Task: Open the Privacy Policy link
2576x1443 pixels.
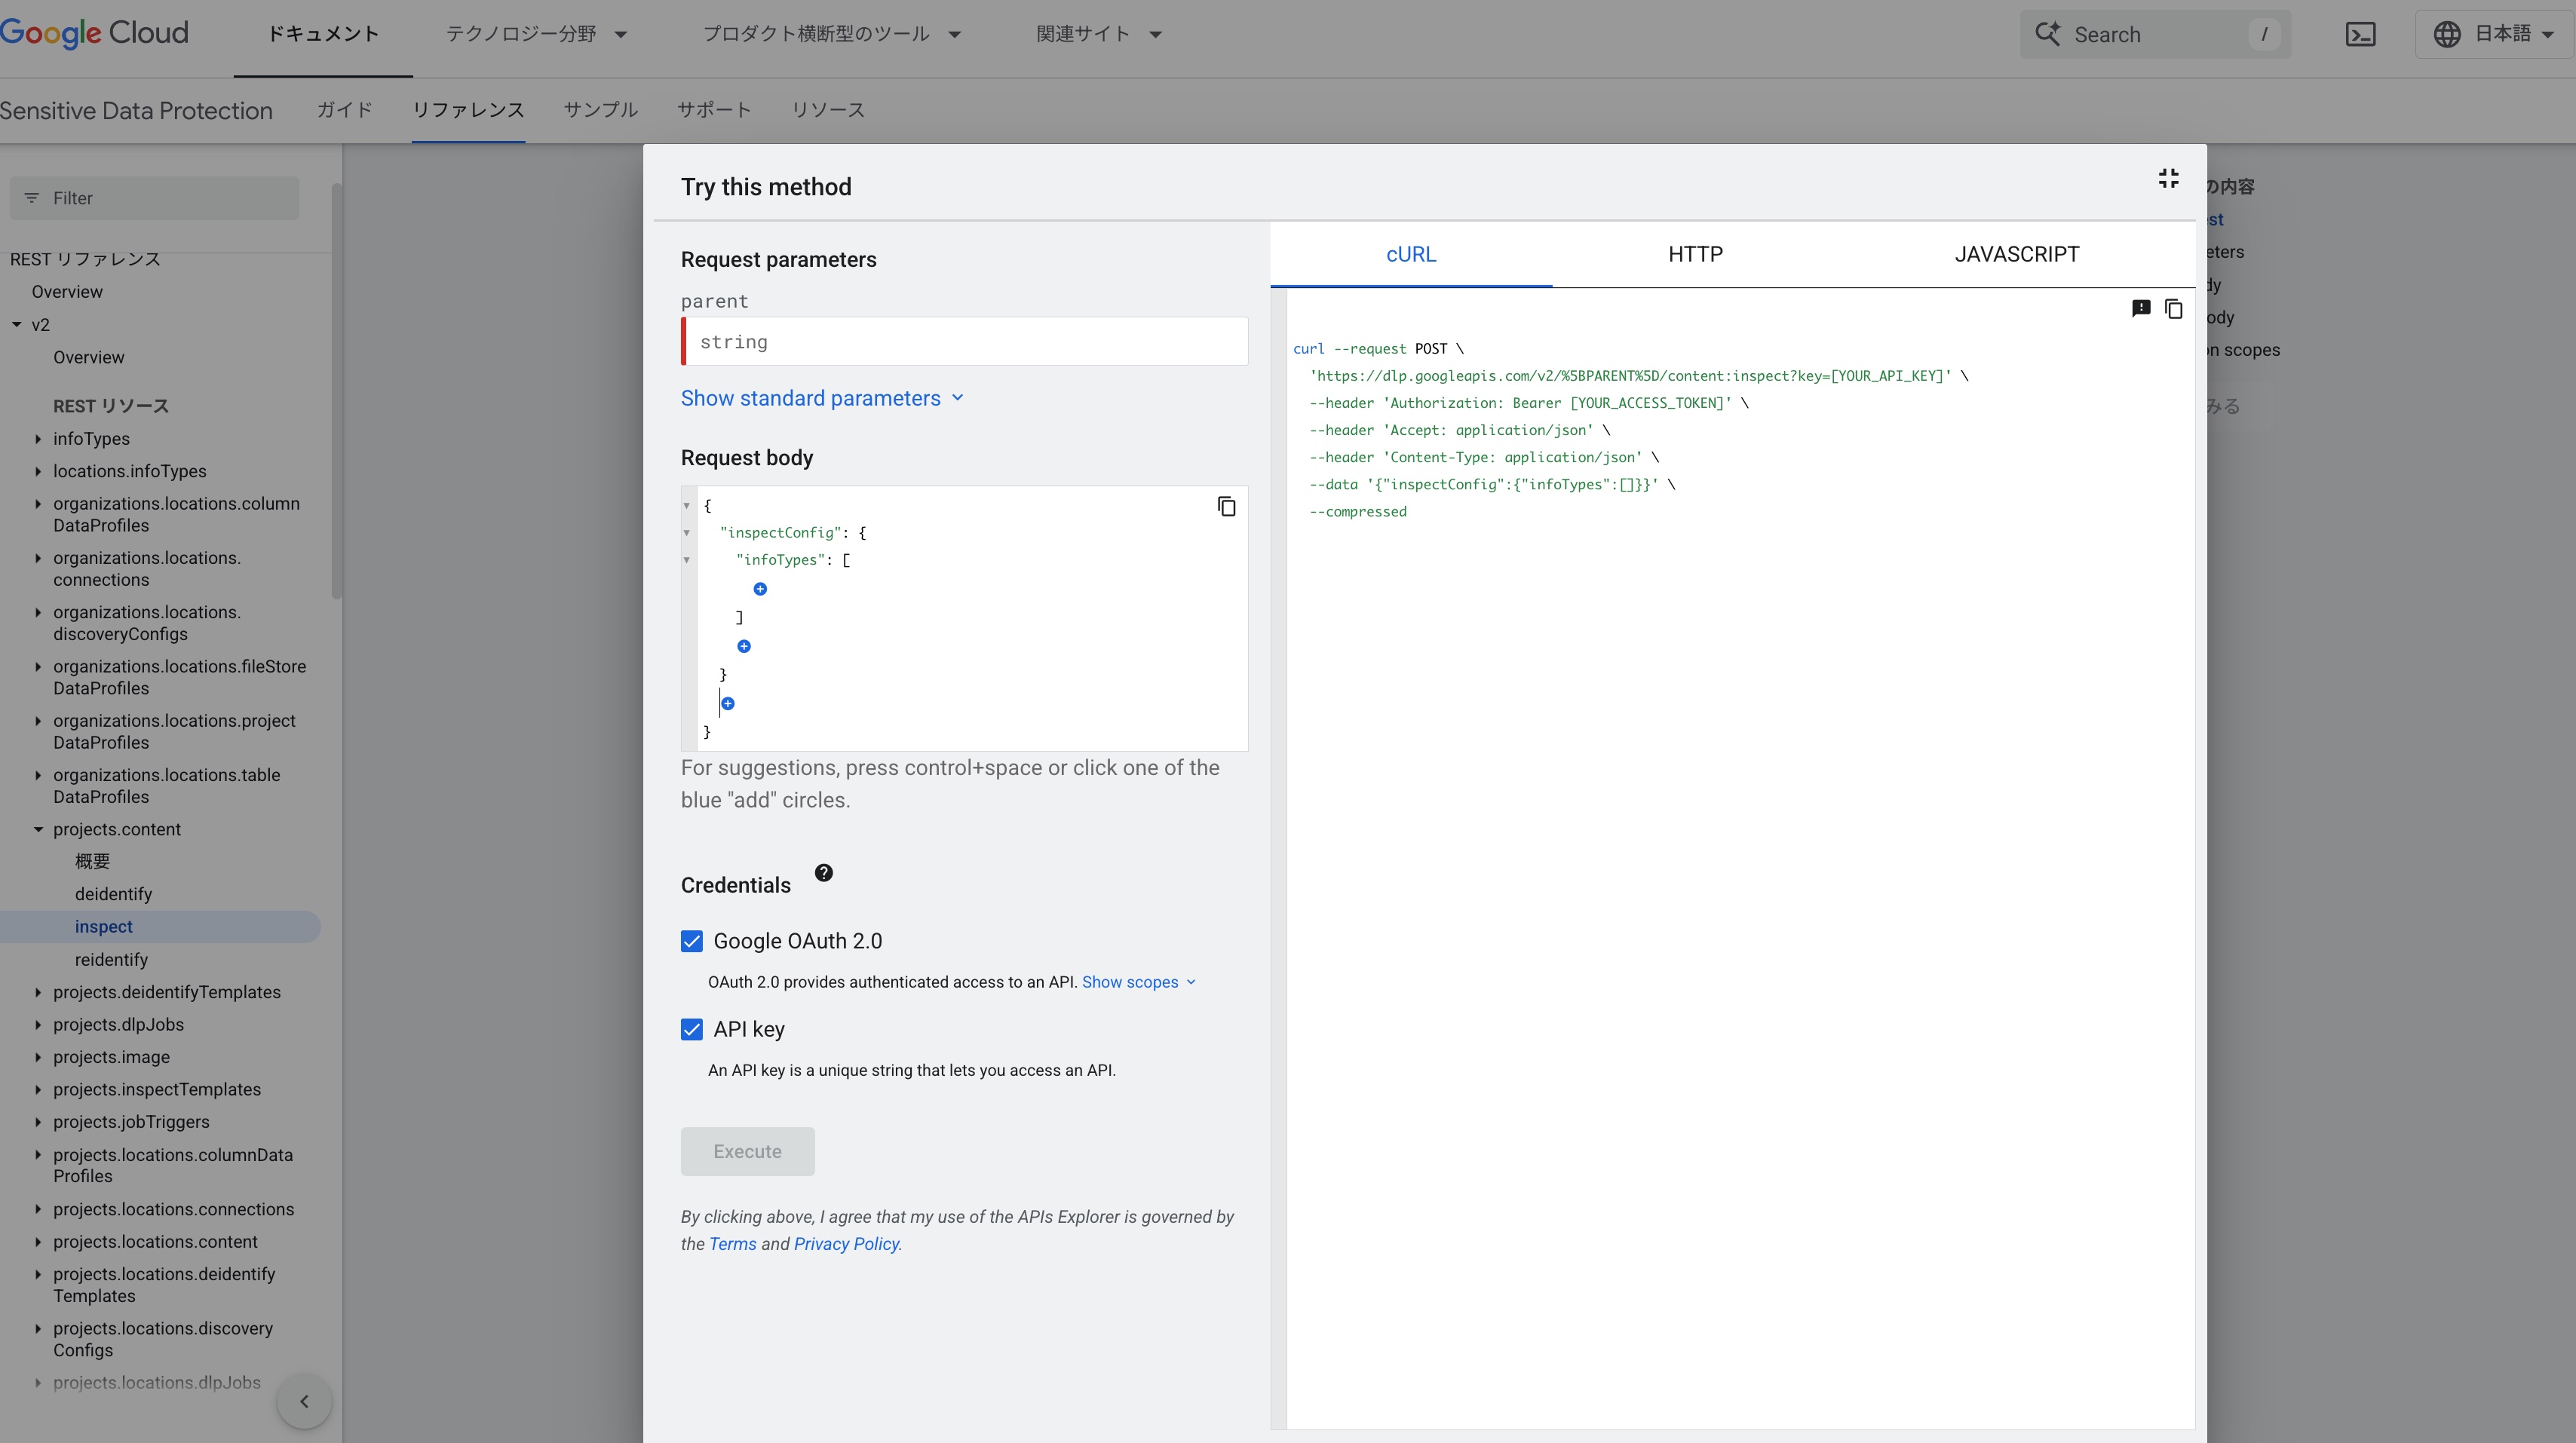Action: [846, 1244]
